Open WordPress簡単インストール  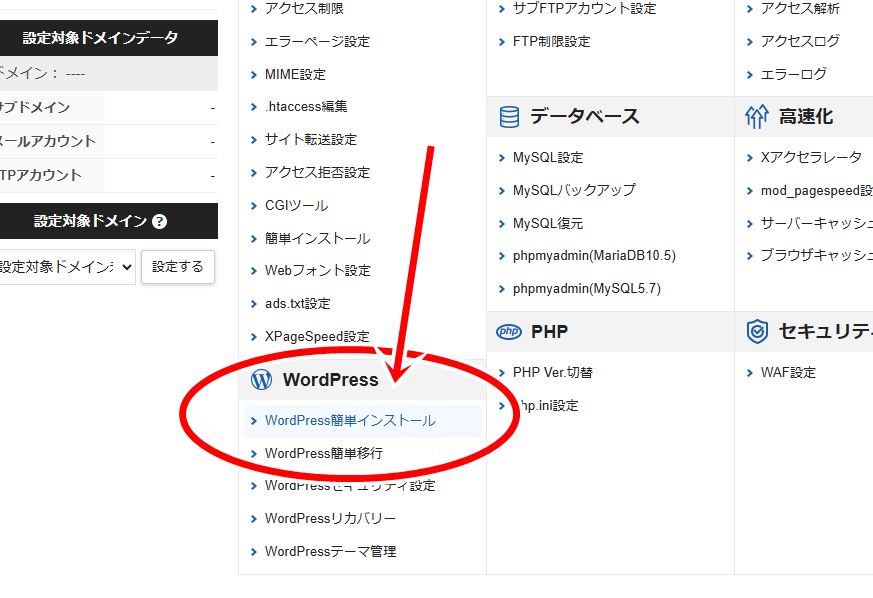click(350, 421)
